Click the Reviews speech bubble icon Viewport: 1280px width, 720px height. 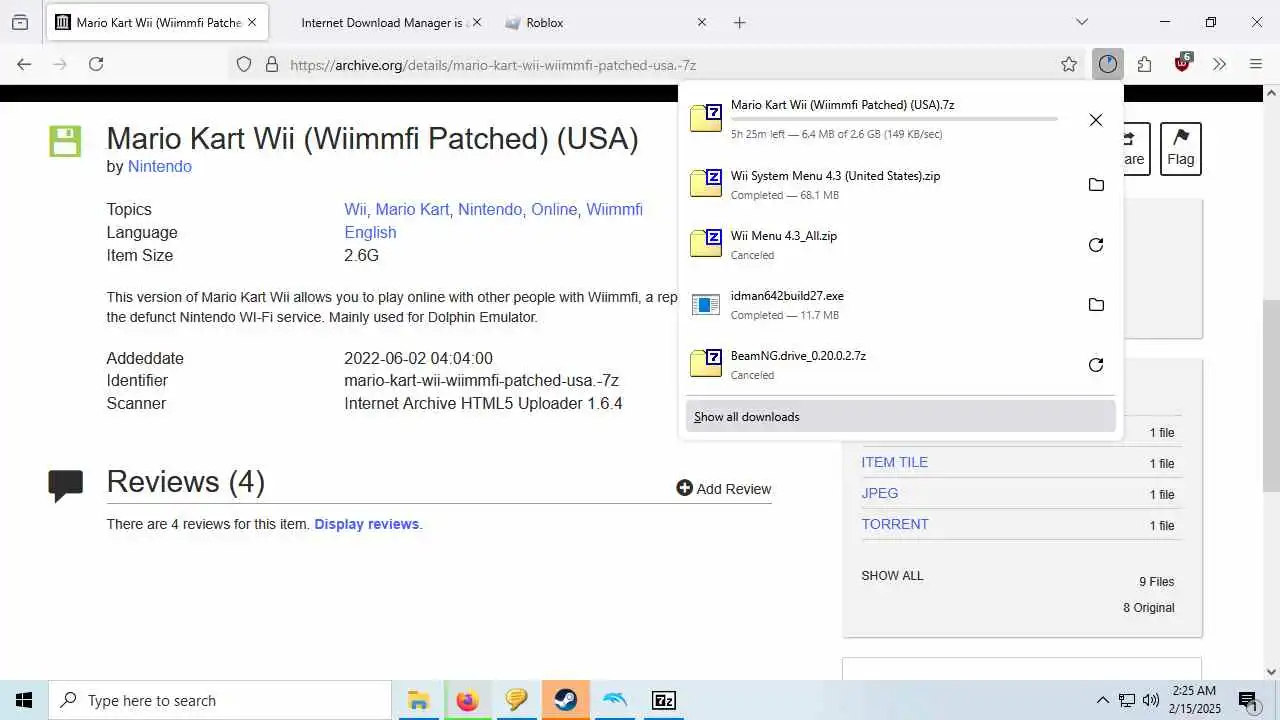click(65, 485)
